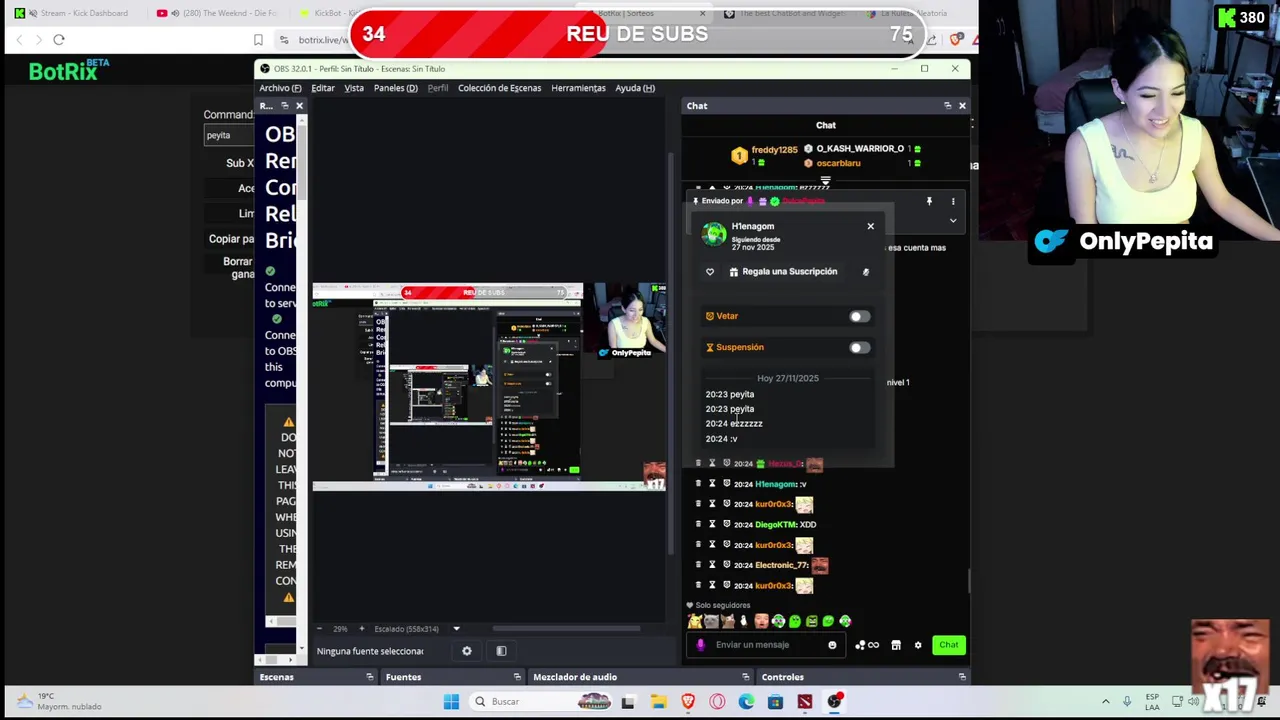This screenshot has height=720, width=1280.
Task: Click DiegoKTM username in chat
Action: pyautogui.click(x=775, y=525)
